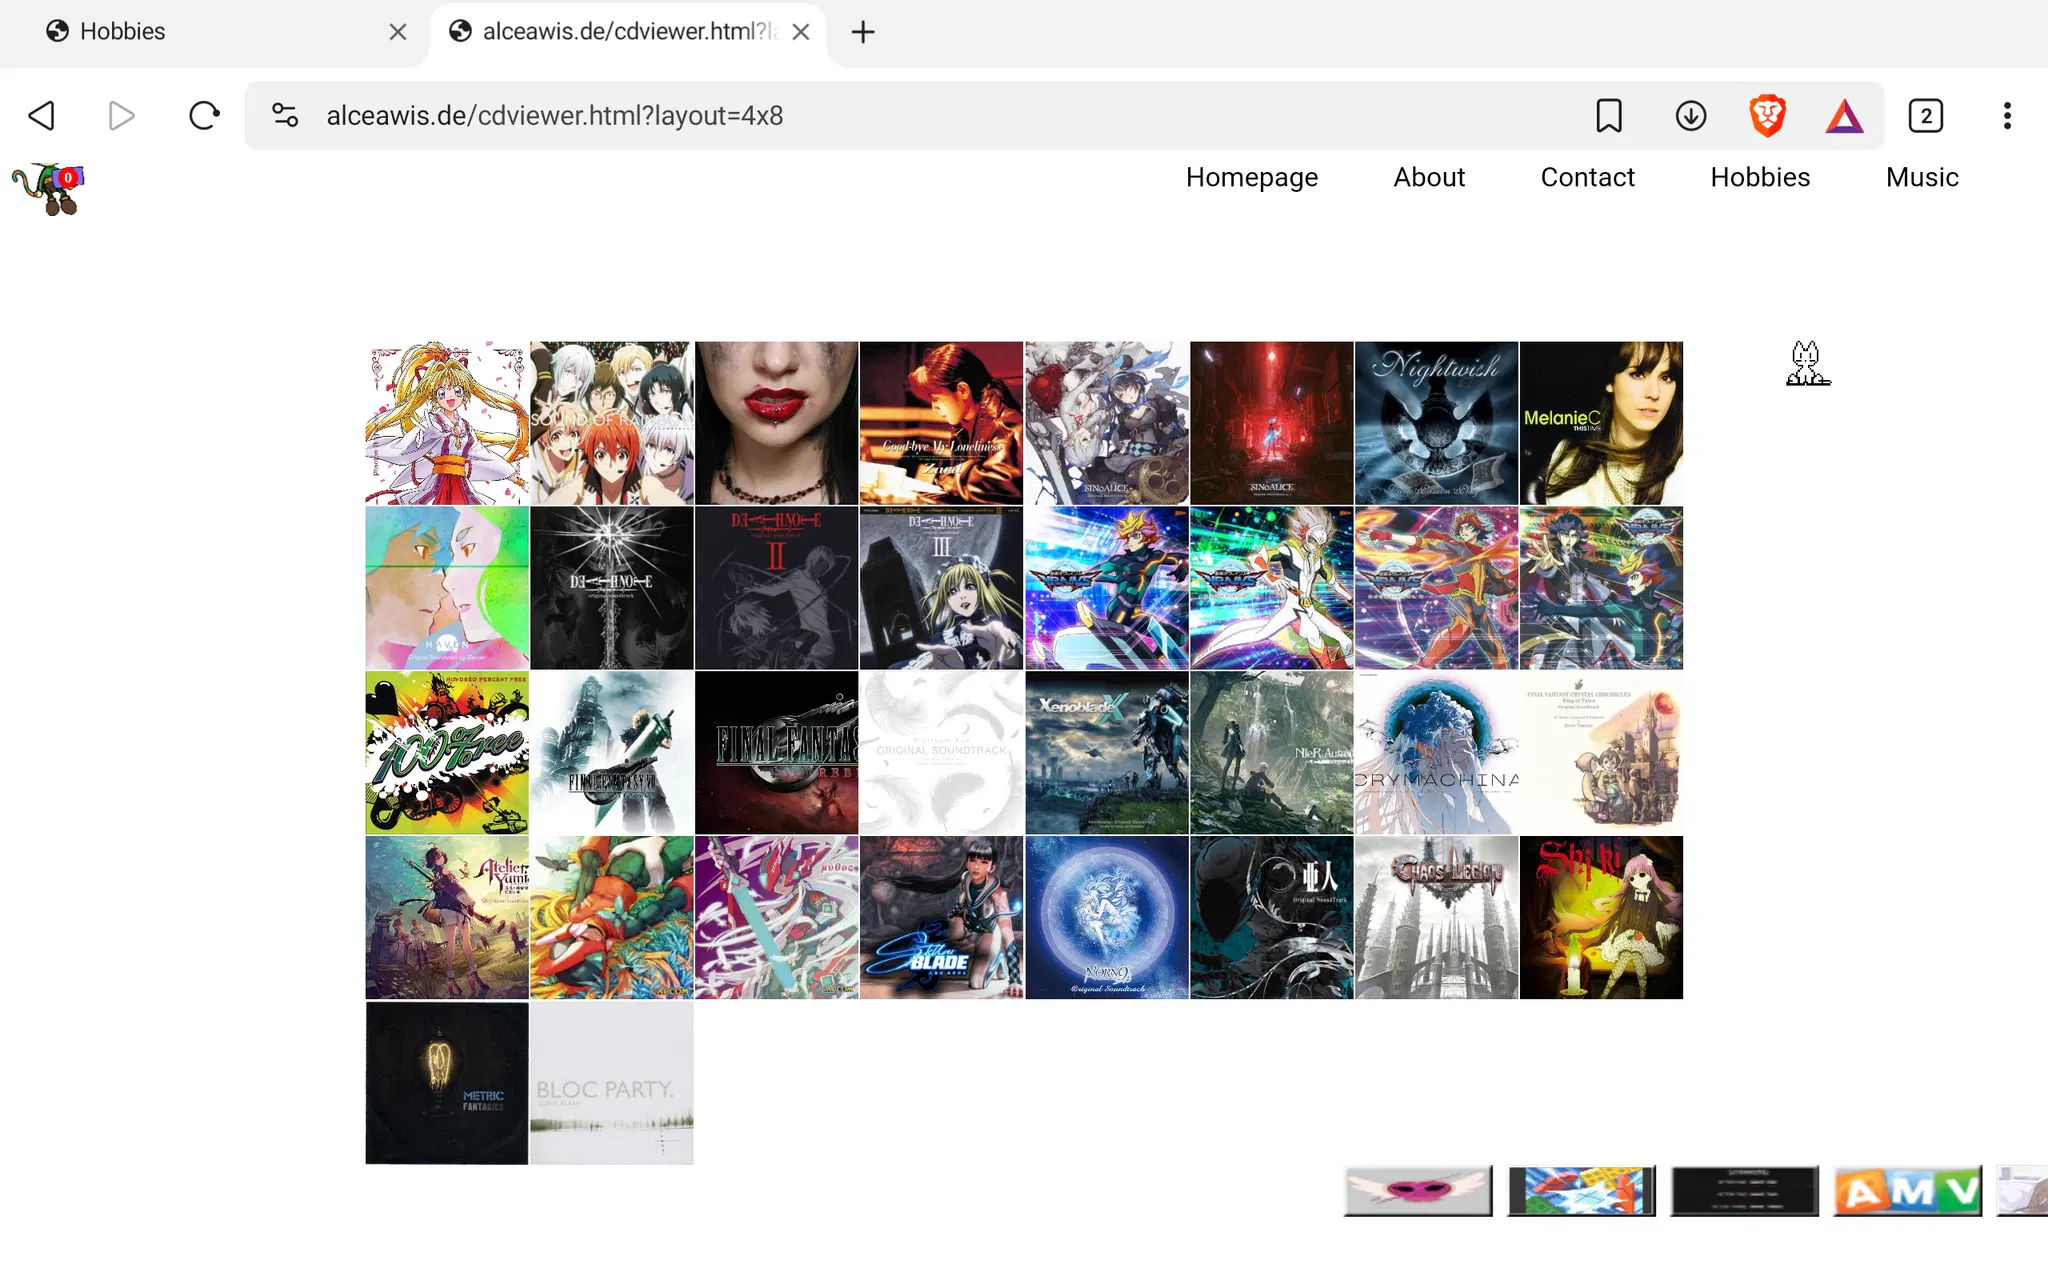The height and width of the screenshot is (1280, 2048).
Task: Click the forward navigation arrow
Action: coord(121,116)
